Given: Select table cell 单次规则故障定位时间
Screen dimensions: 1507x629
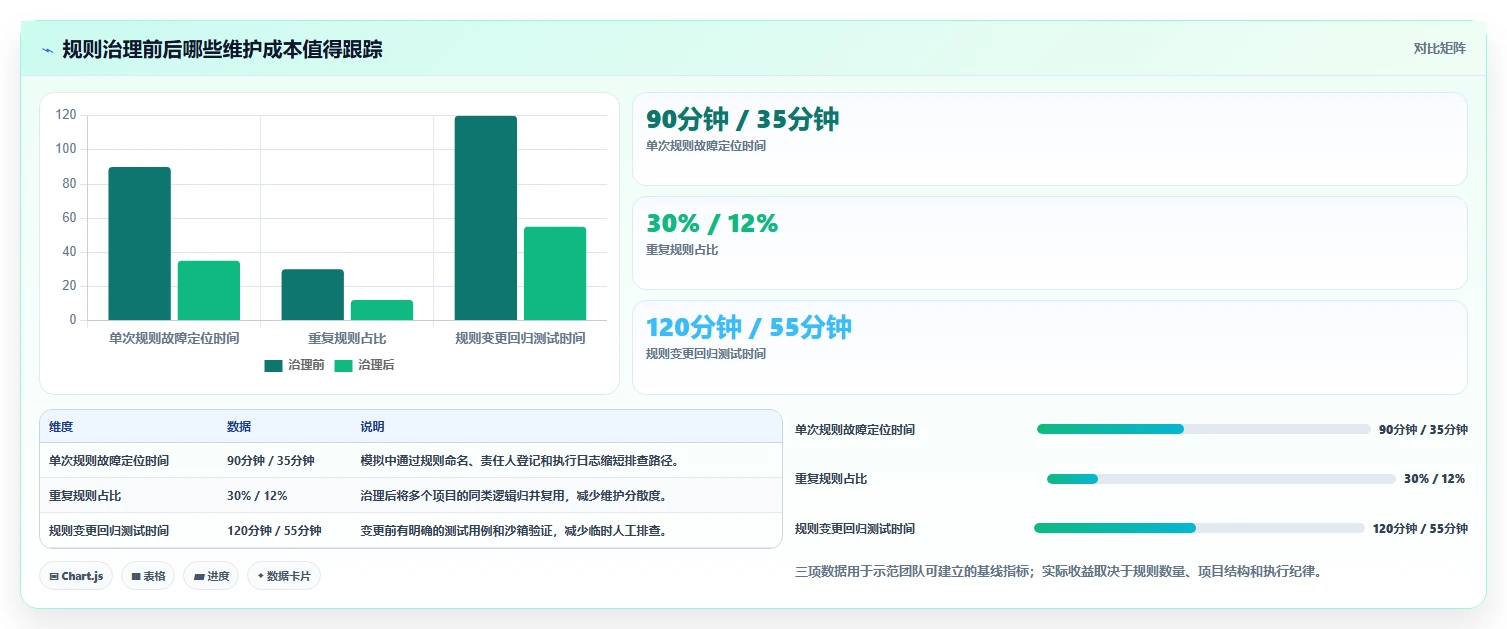Looking at the screenshot, I should click(x=109, y=461).
